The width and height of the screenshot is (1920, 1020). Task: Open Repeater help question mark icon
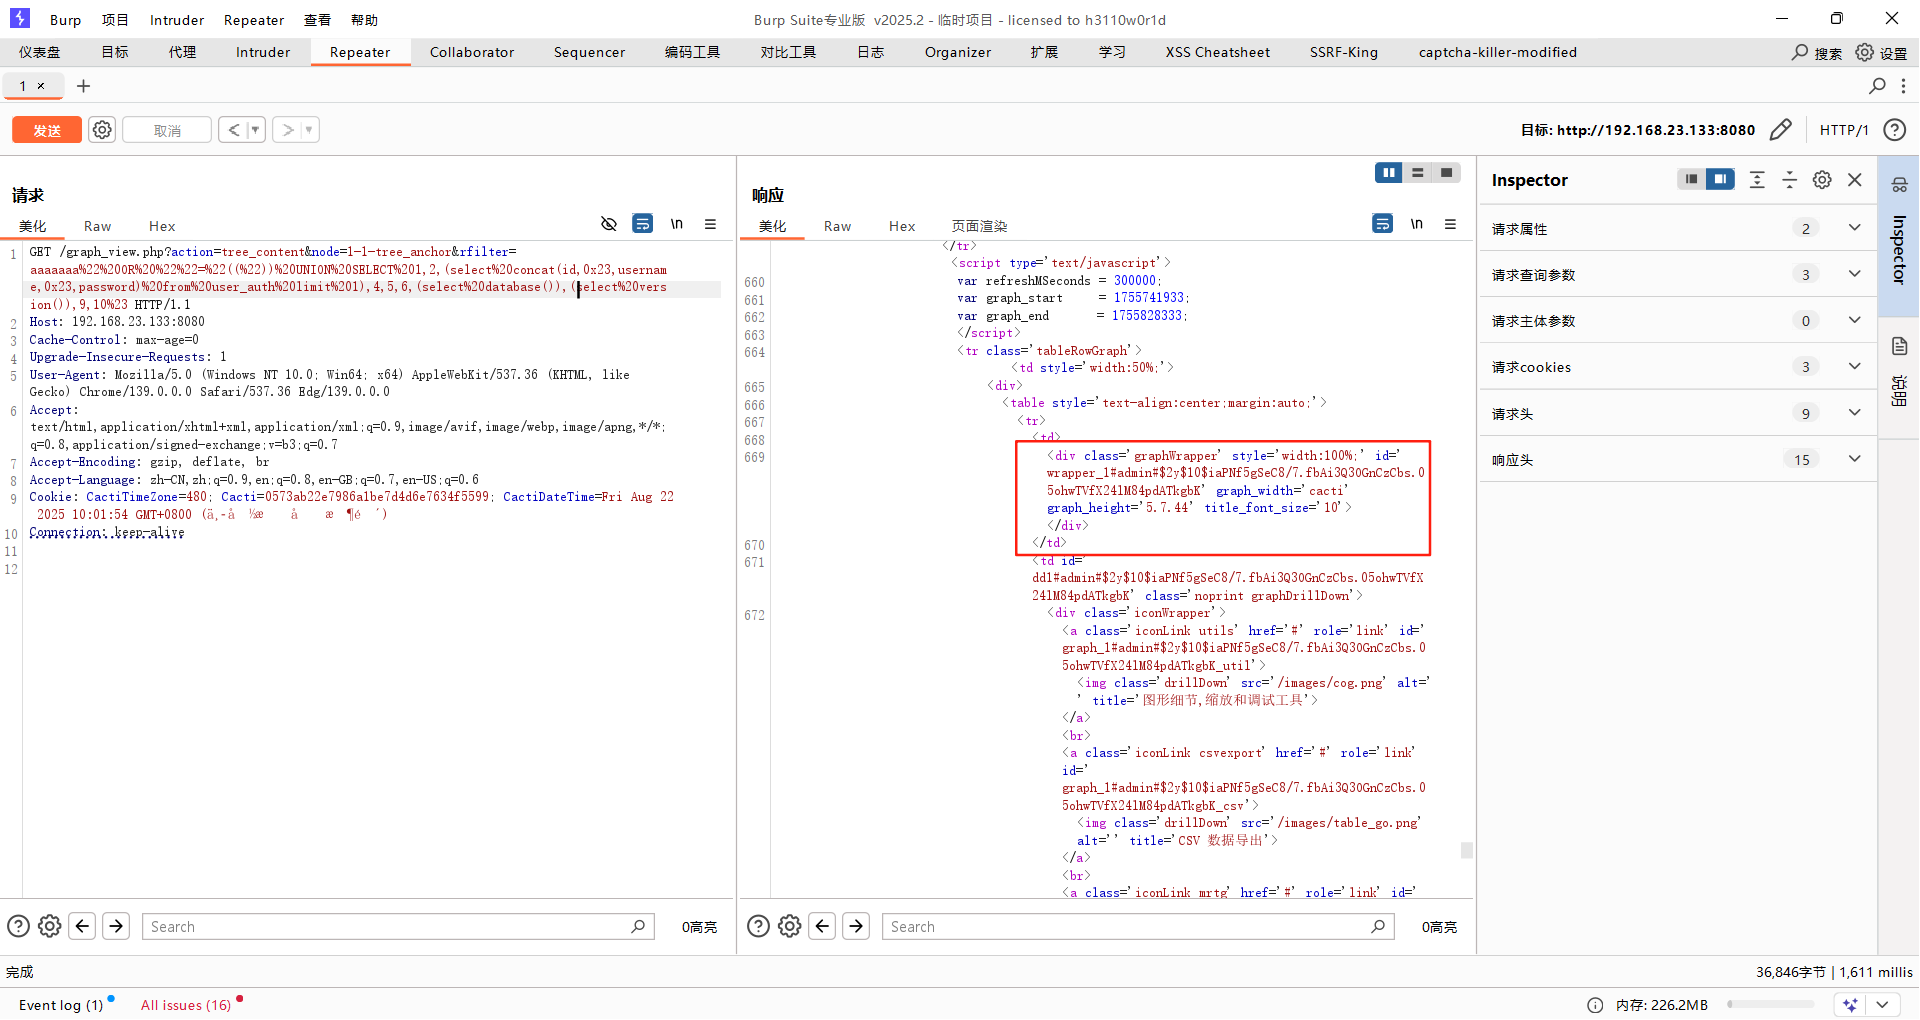1894,130
